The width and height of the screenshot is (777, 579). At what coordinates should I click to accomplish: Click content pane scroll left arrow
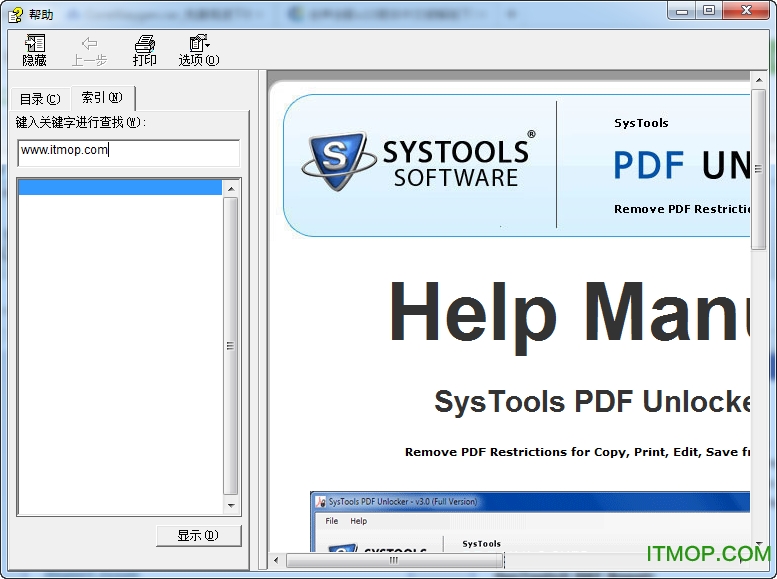[276, 561]
